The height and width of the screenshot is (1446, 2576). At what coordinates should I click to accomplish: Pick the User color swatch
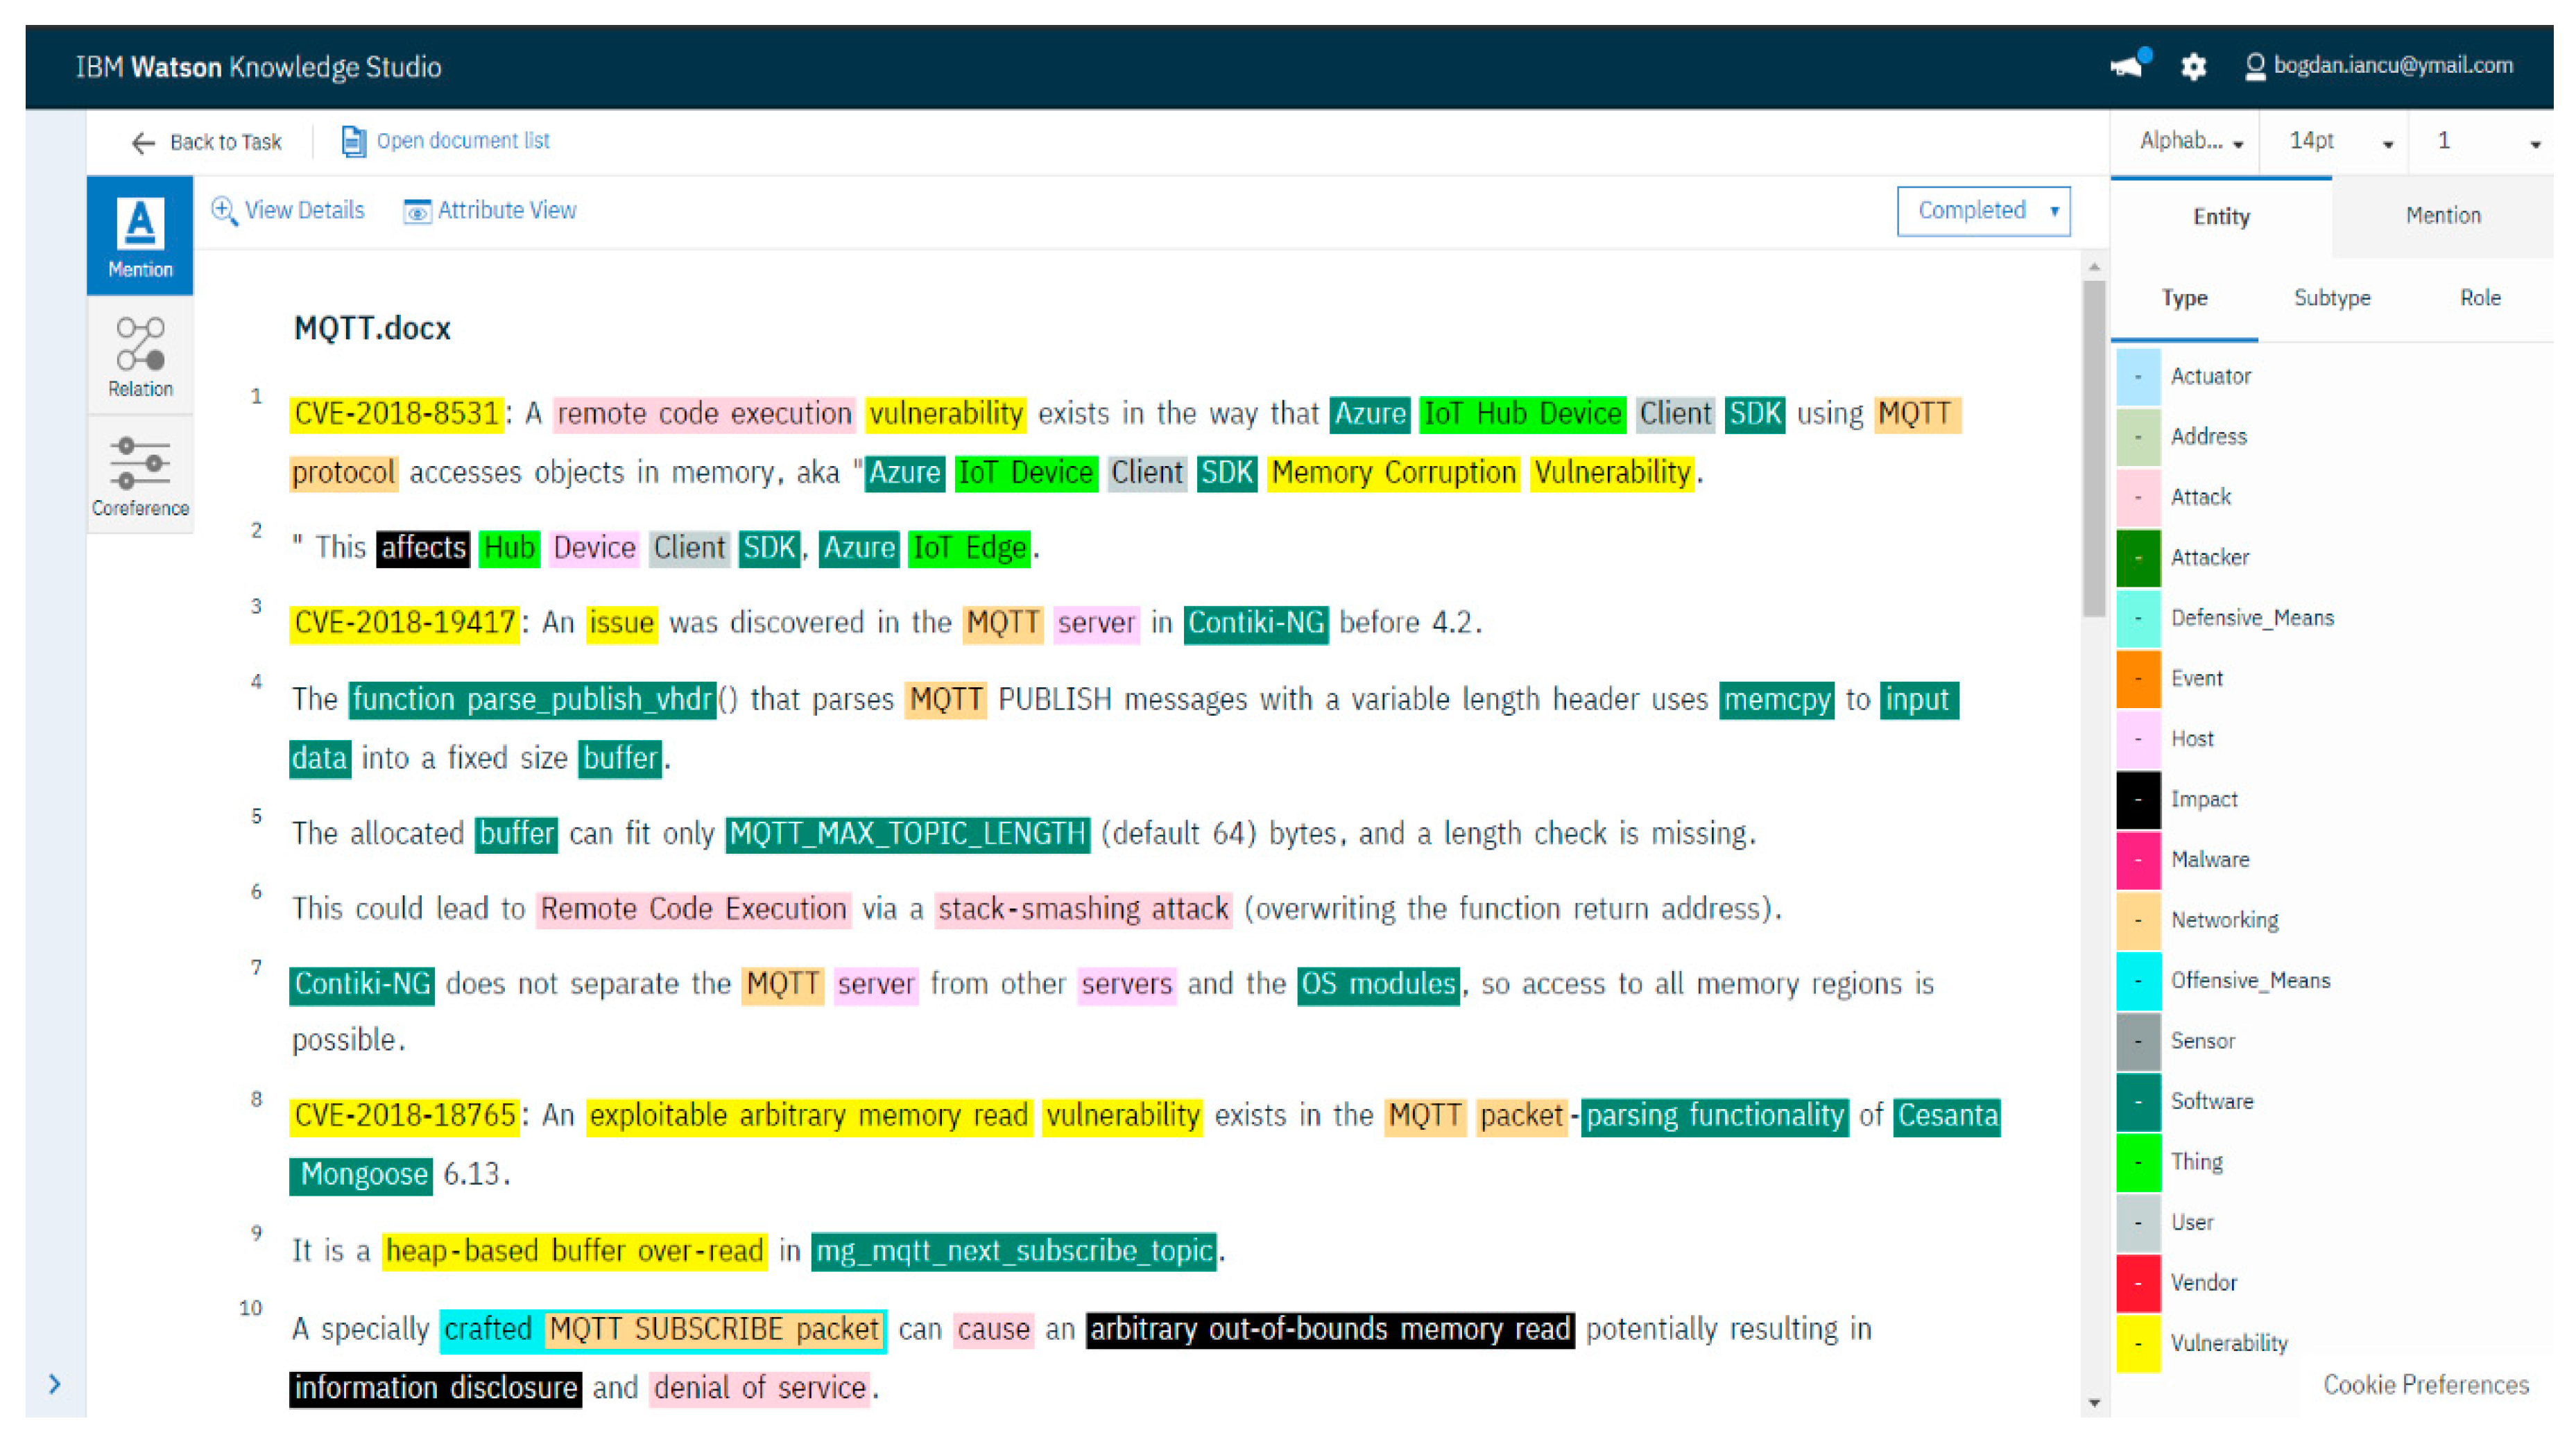[2138, 1222]
